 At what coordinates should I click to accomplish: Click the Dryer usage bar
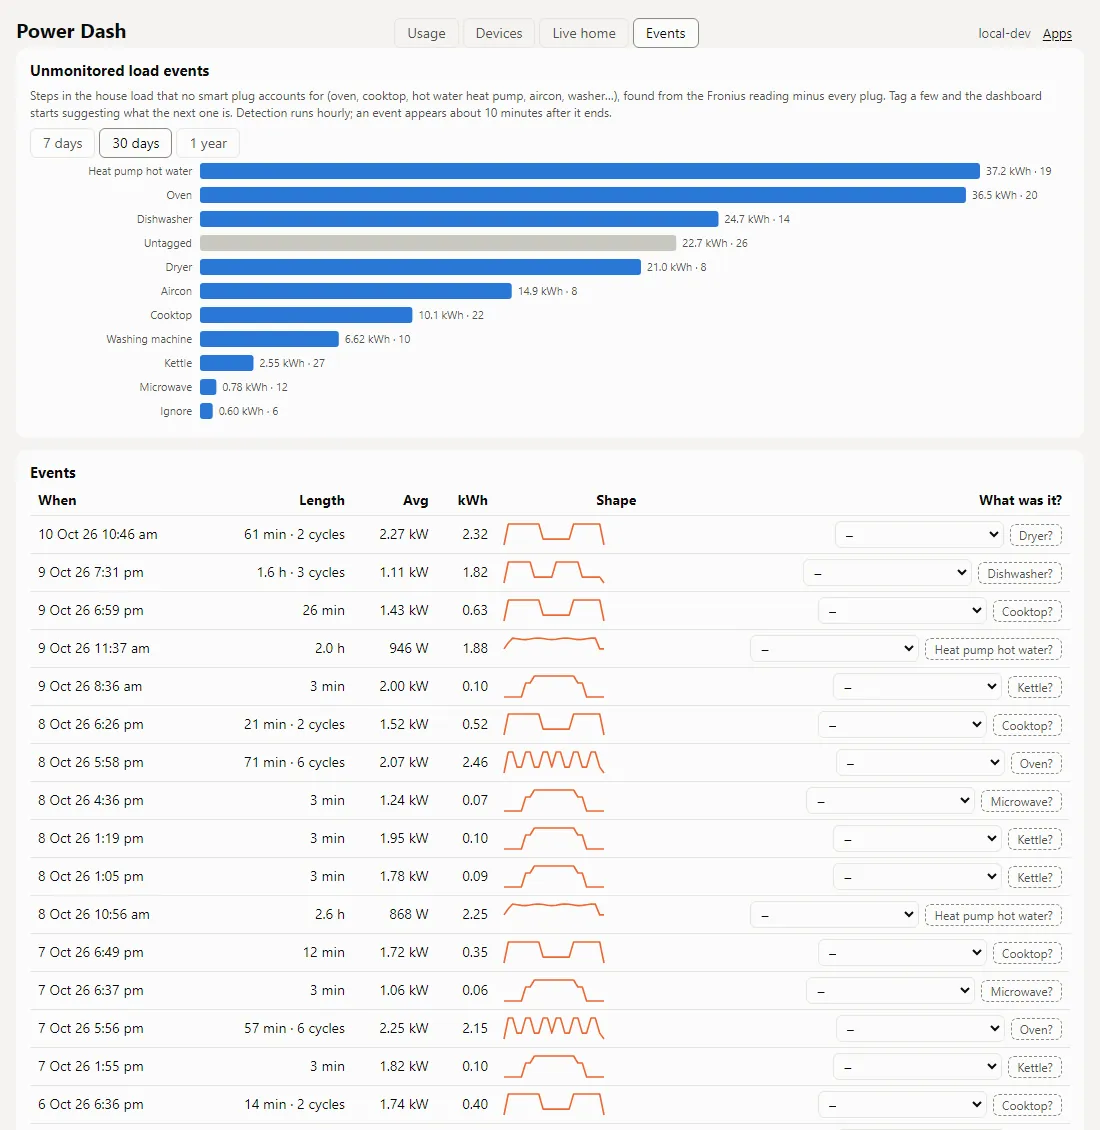coord(420,267)
